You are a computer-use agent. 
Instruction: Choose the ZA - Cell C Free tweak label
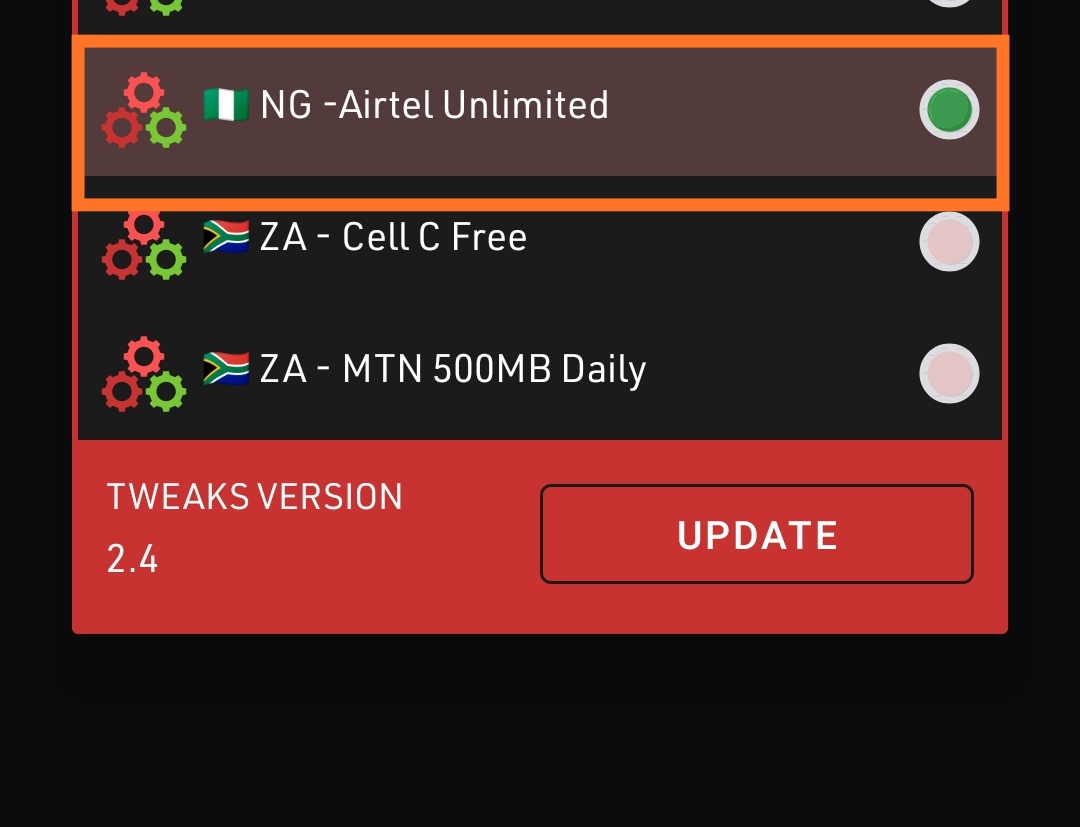[393, 237]
